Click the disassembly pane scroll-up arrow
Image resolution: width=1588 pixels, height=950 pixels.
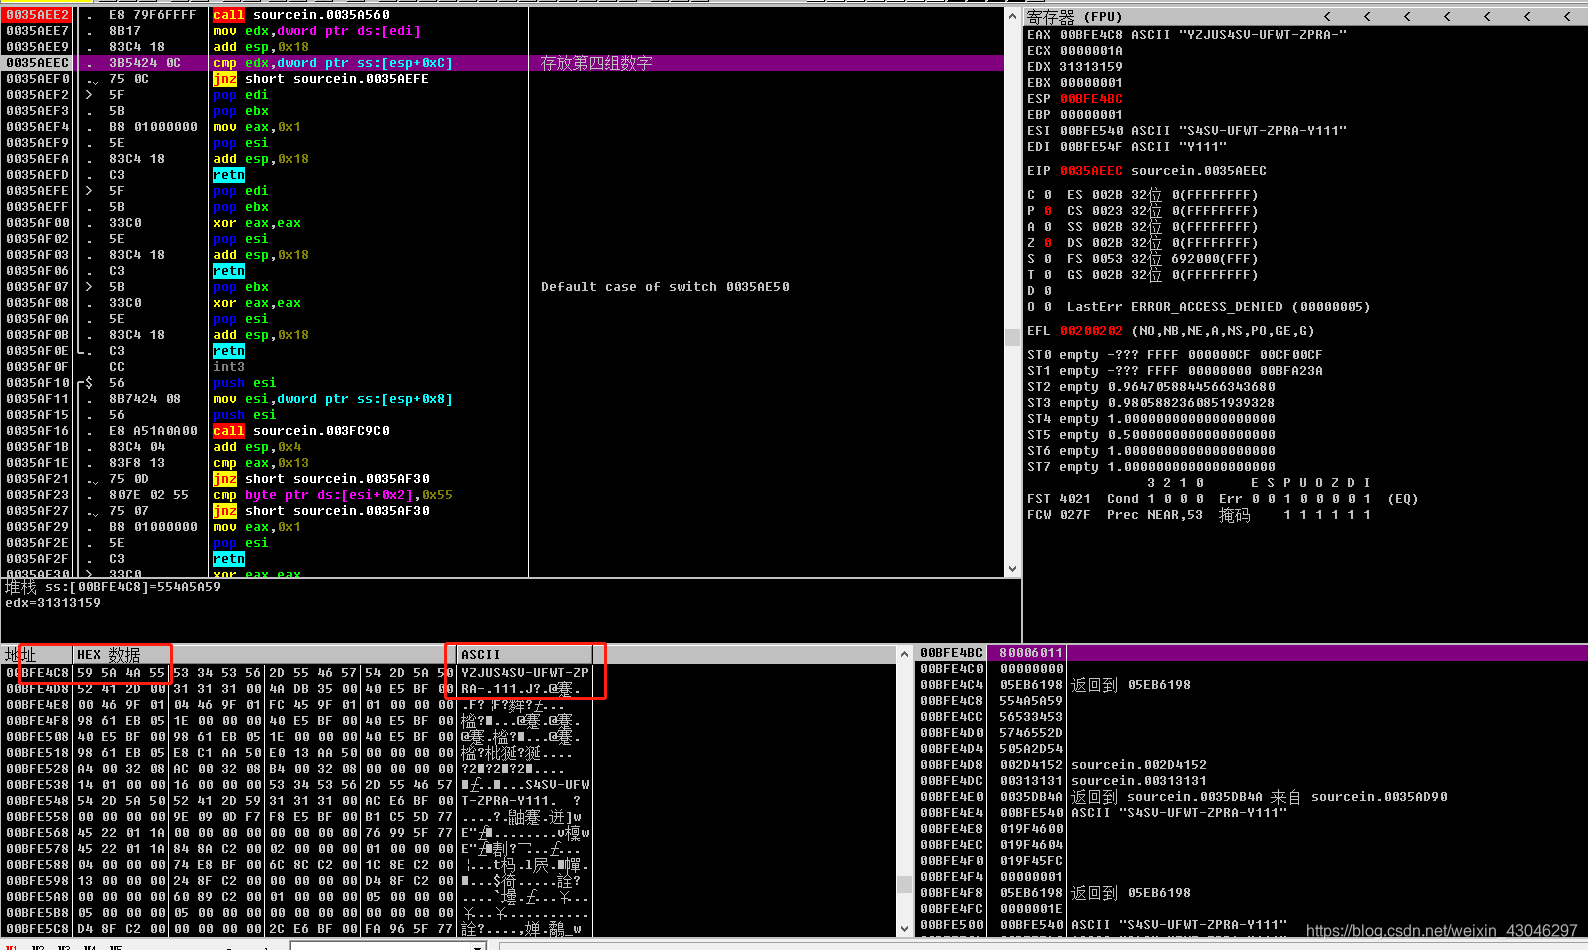coord(1012,17)
